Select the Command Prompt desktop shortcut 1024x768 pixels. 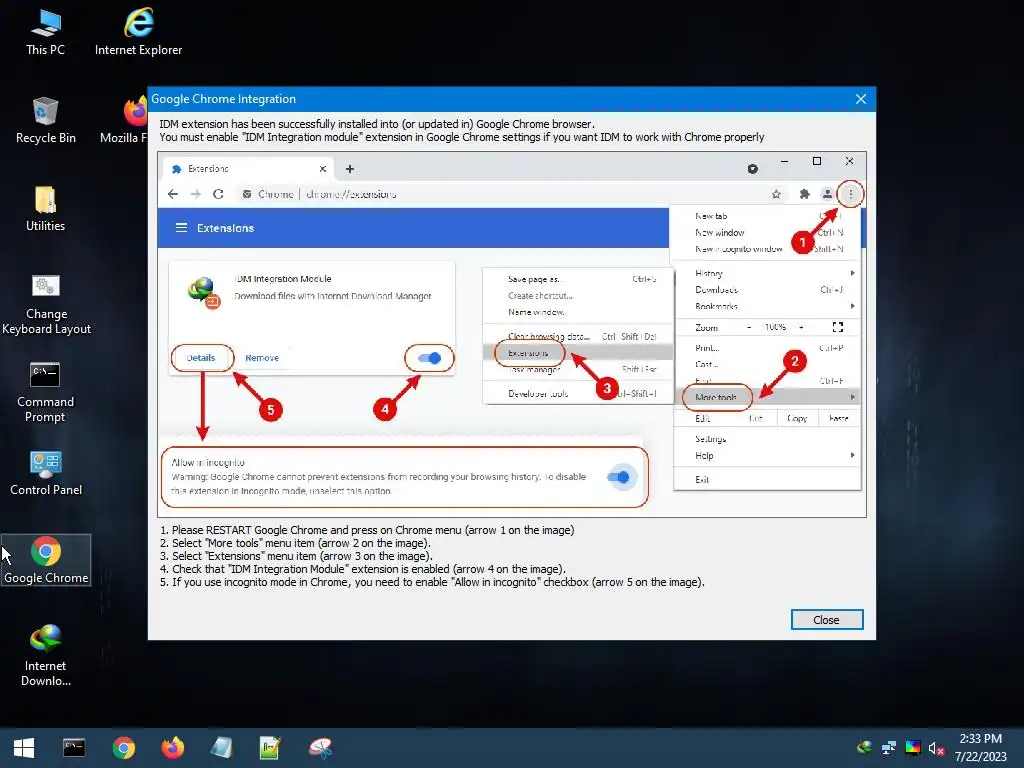[x=45, y=392]
